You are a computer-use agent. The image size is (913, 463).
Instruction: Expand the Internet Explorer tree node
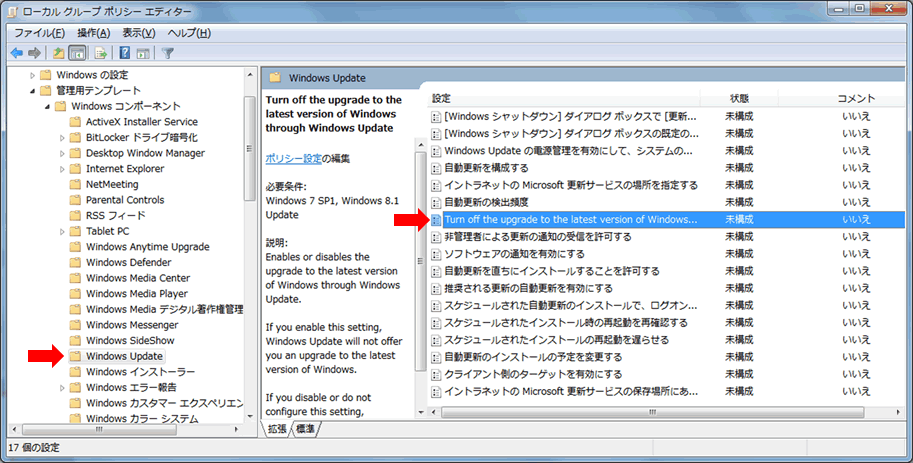pos(62,169)
